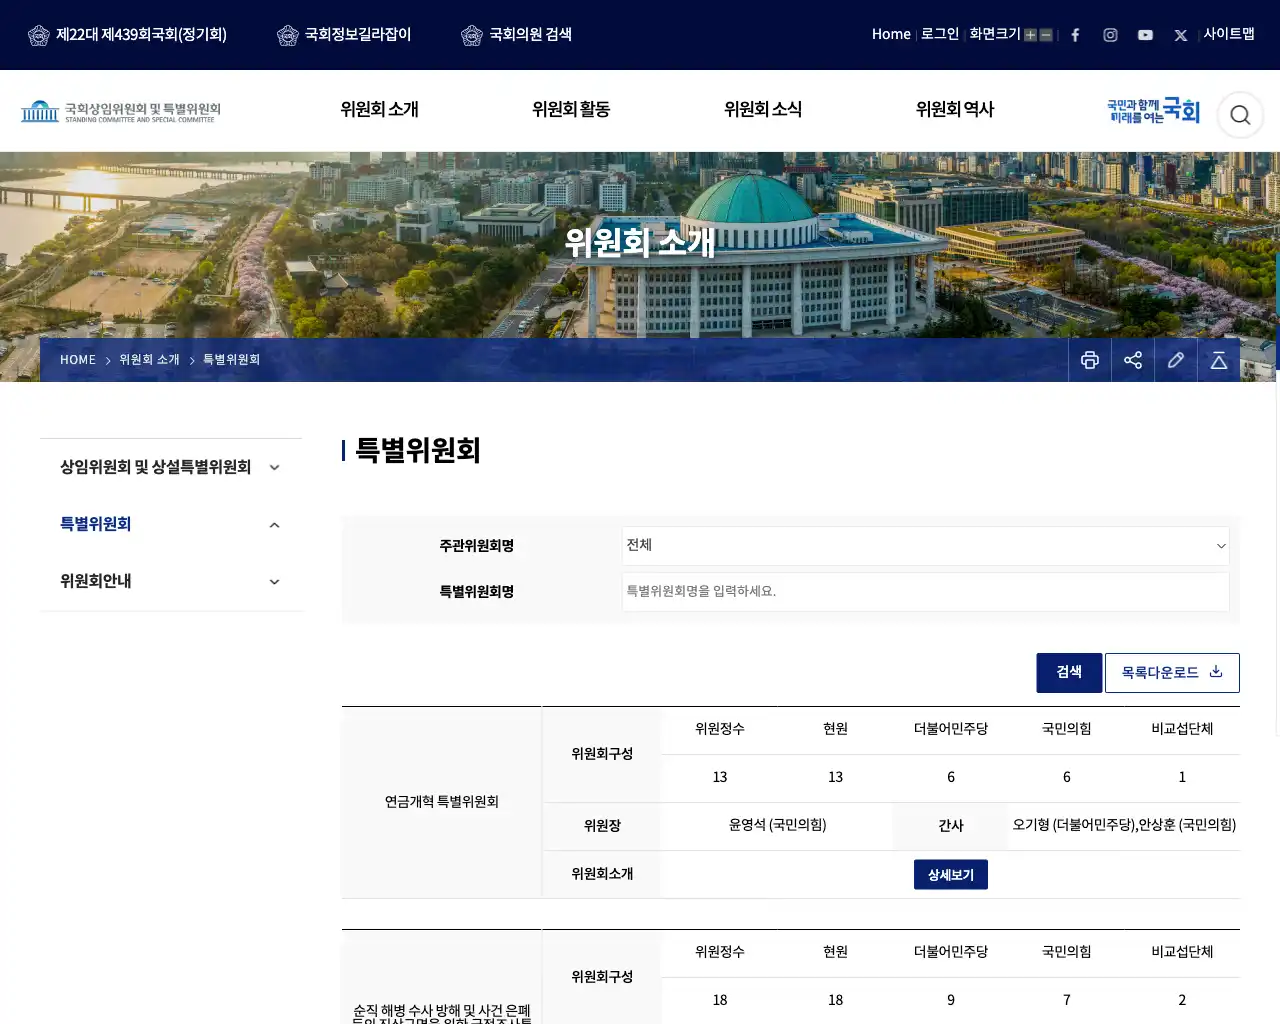
Task: Click 상세보기 for 연금개혁 특별위원회
Action: click(951, 875)
